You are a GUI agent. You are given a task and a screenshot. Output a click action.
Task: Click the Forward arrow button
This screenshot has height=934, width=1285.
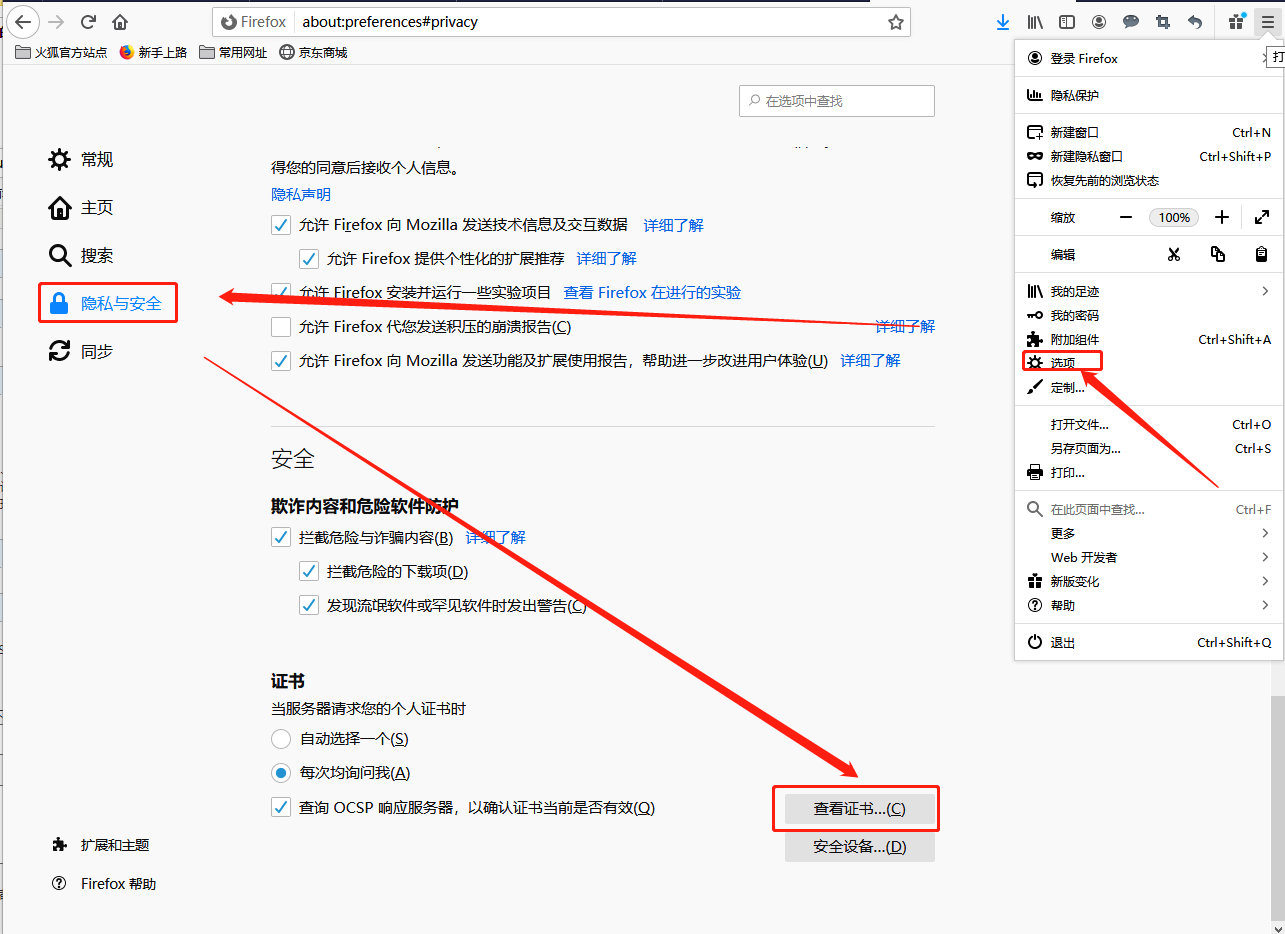[x=56, y=21]
